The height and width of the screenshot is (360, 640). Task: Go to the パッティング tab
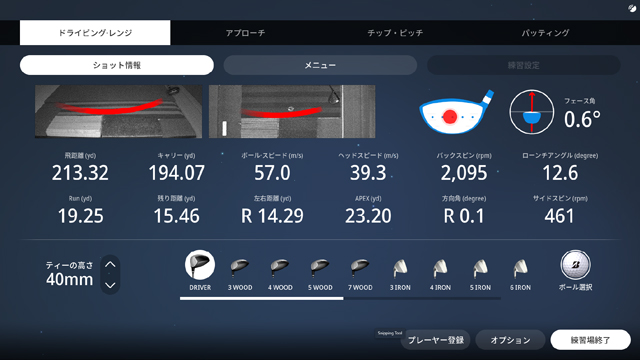[x=545, y=33]
